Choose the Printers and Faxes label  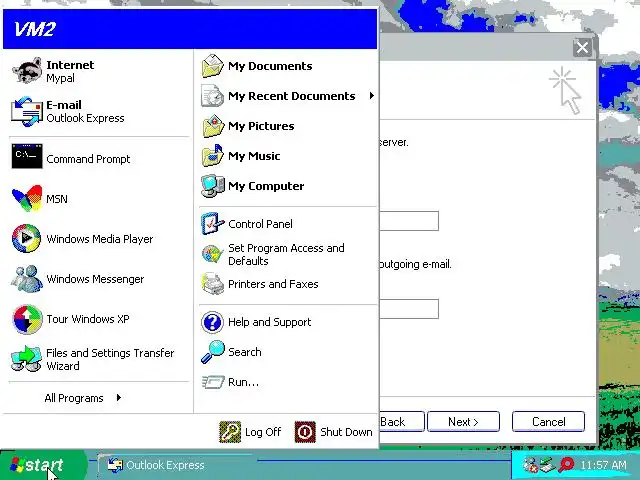click(x=273, y=284)
